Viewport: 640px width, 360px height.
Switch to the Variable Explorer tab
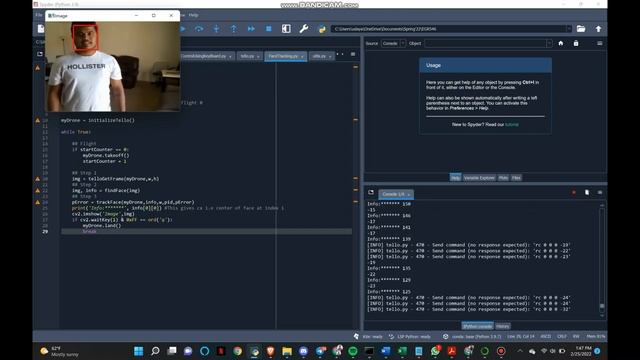[x=479, y=178]
